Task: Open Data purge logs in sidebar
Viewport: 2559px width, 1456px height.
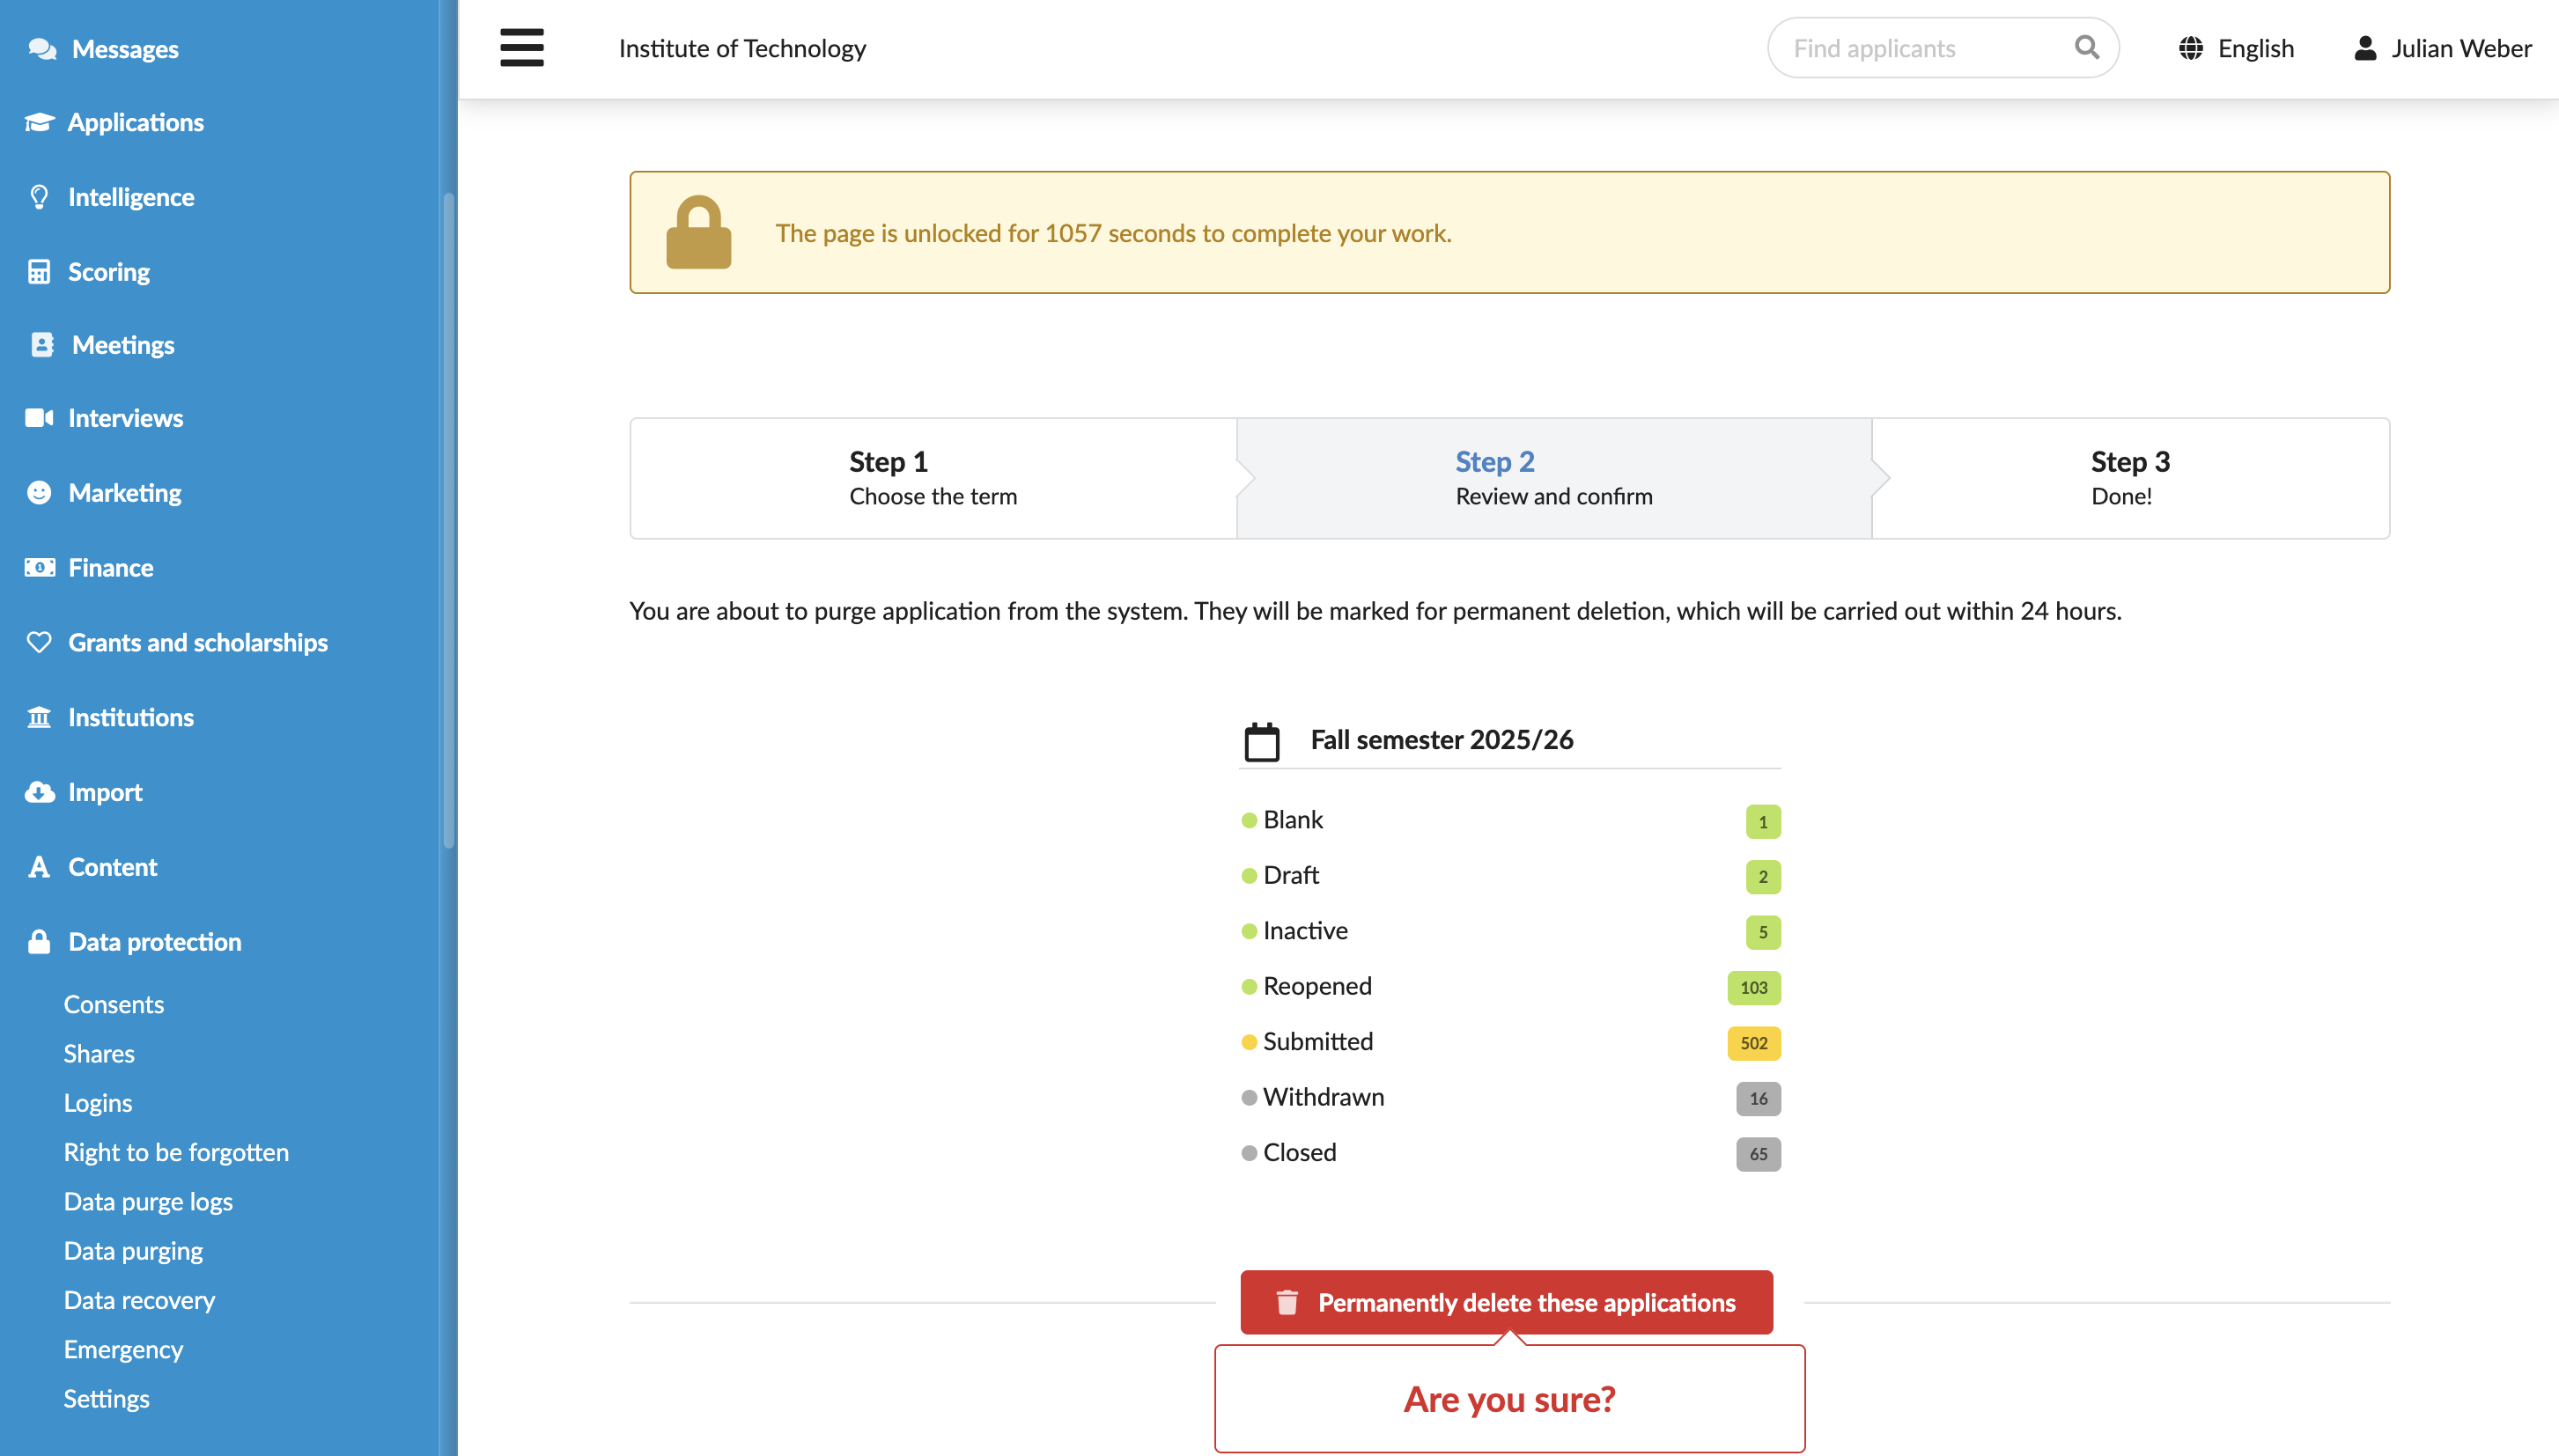Action: 148,1201
